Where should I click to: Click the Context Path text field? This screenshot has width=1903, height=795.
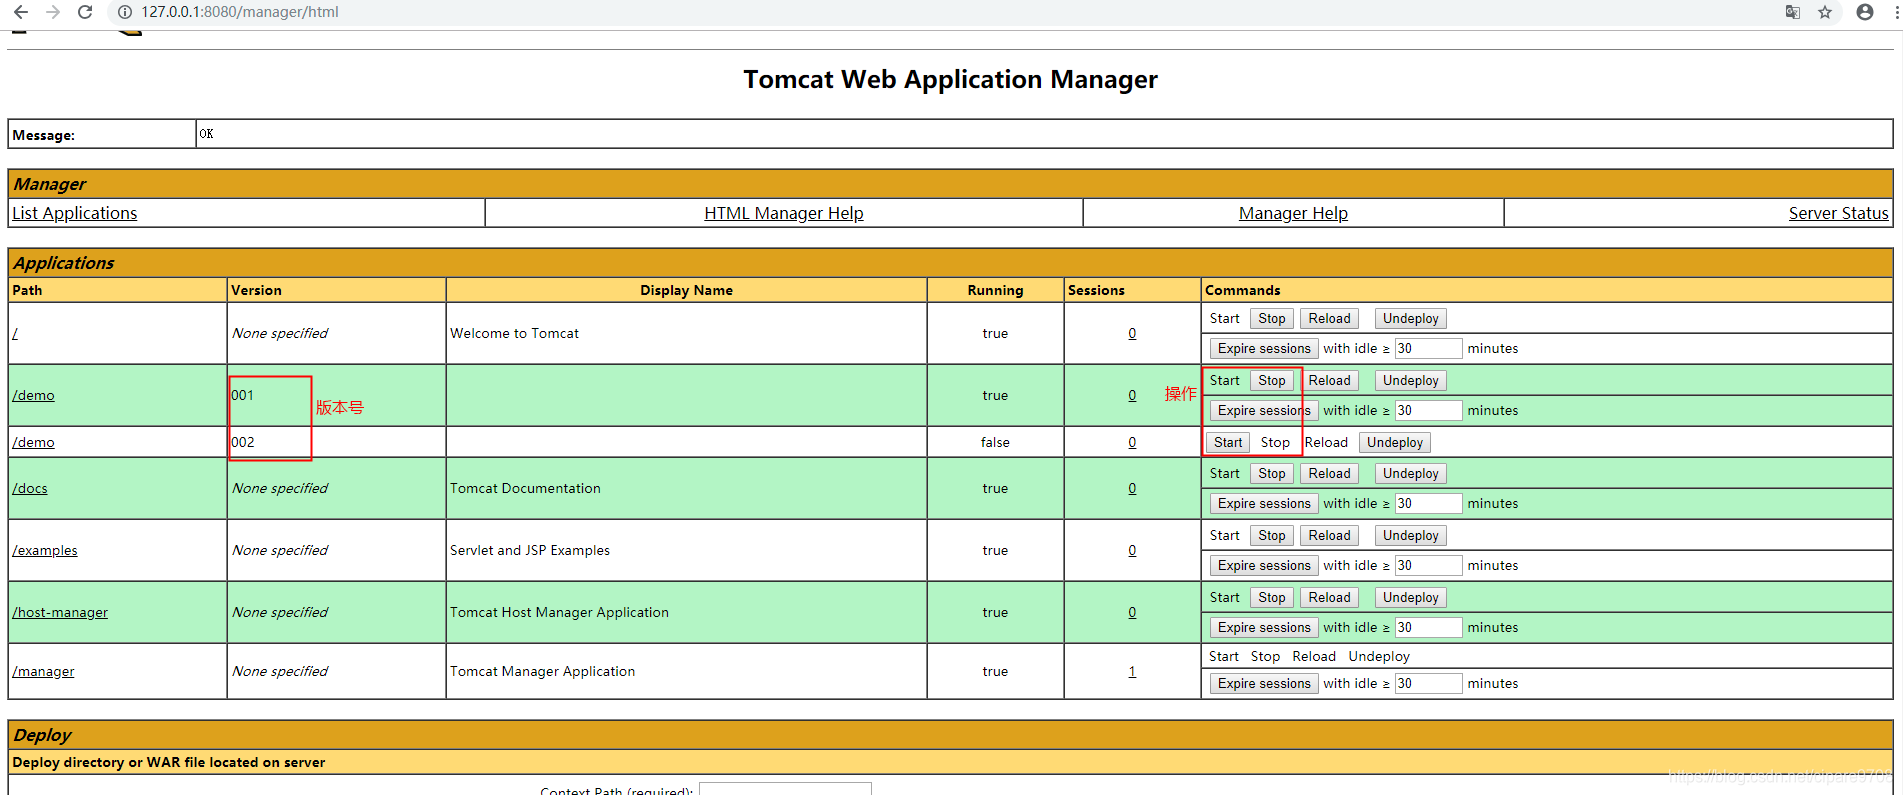785,789
